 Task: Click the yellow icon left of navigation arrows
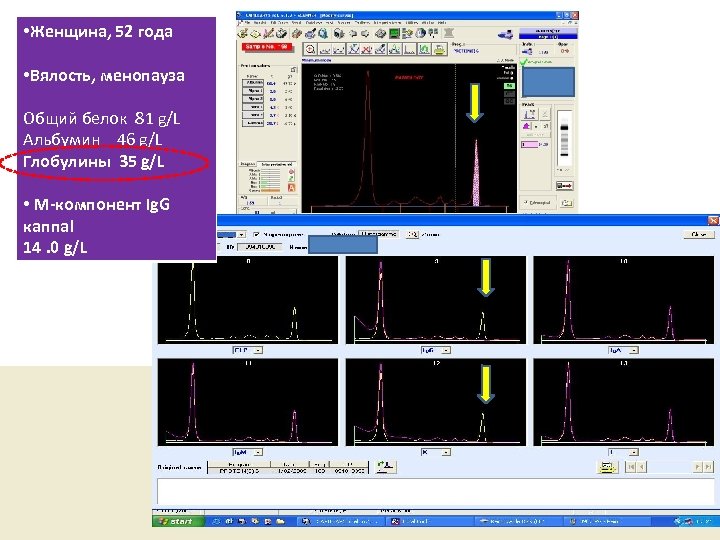pyautogui.click(x=607, y=467)
